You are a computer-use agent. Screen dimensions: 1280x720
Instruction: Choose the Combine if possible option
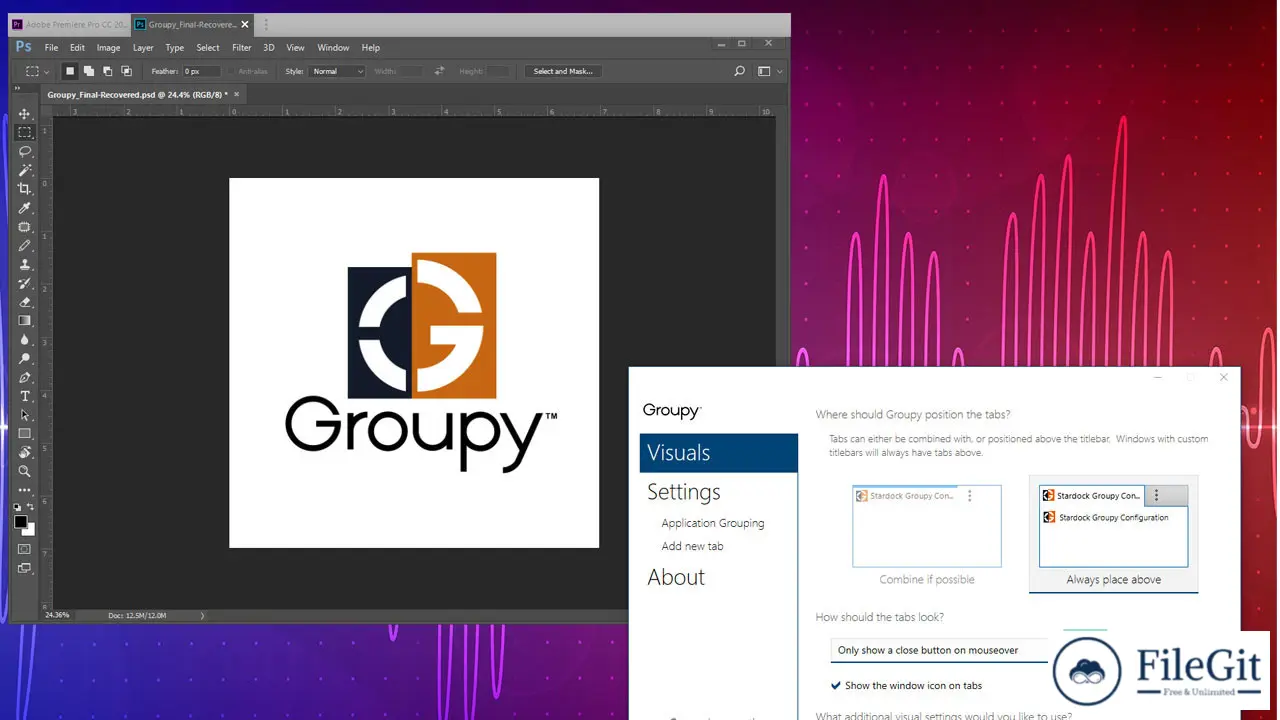926,536
